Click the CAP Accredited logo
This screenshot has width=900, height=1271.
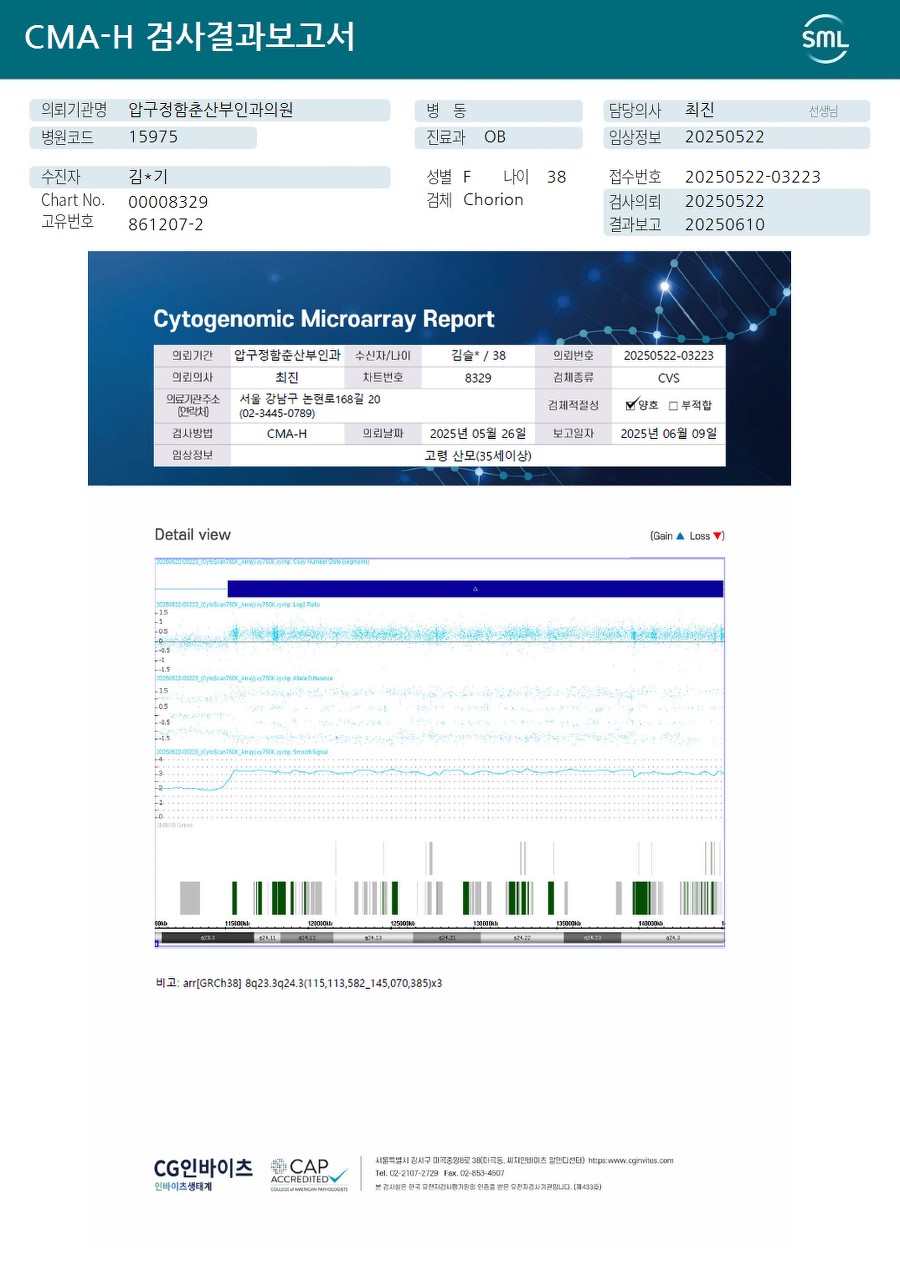tap(309, 1174)
